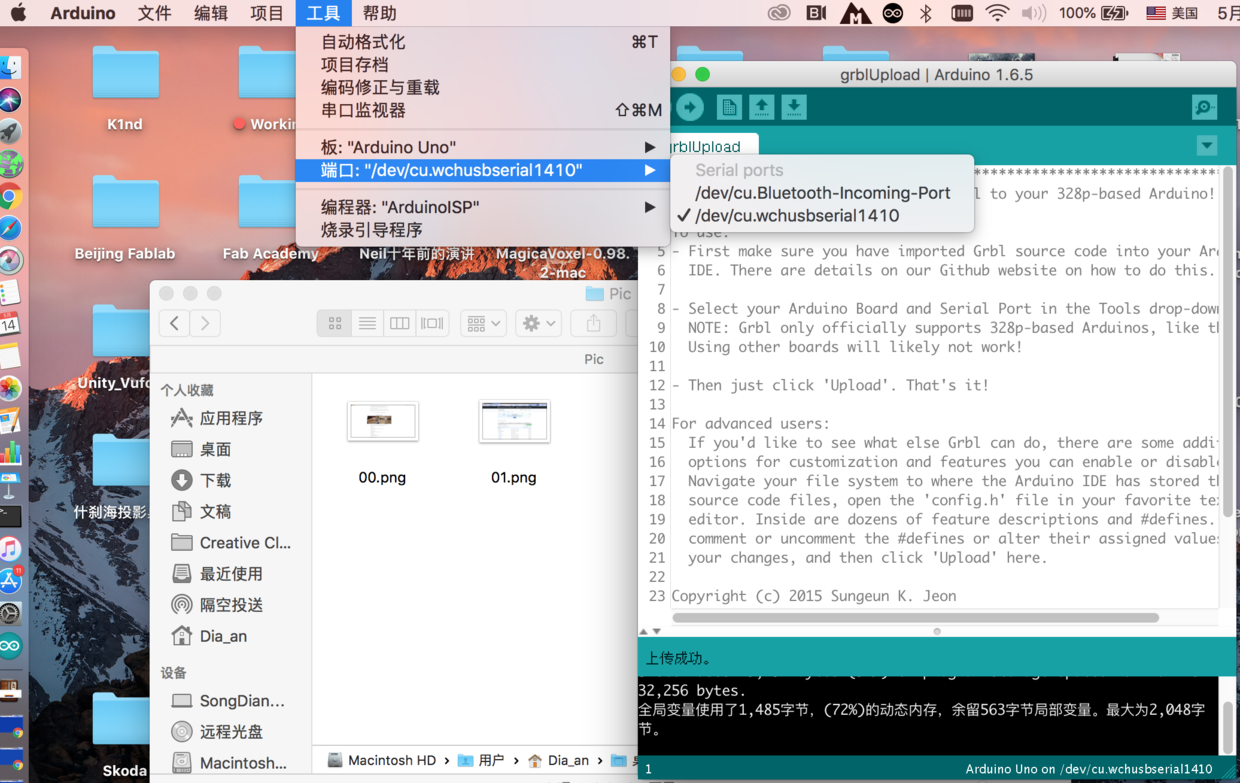This screenshot has width=1240, height=783.
Task: Choose 烧录引导程序 menu item
Action: pos(482,229)
